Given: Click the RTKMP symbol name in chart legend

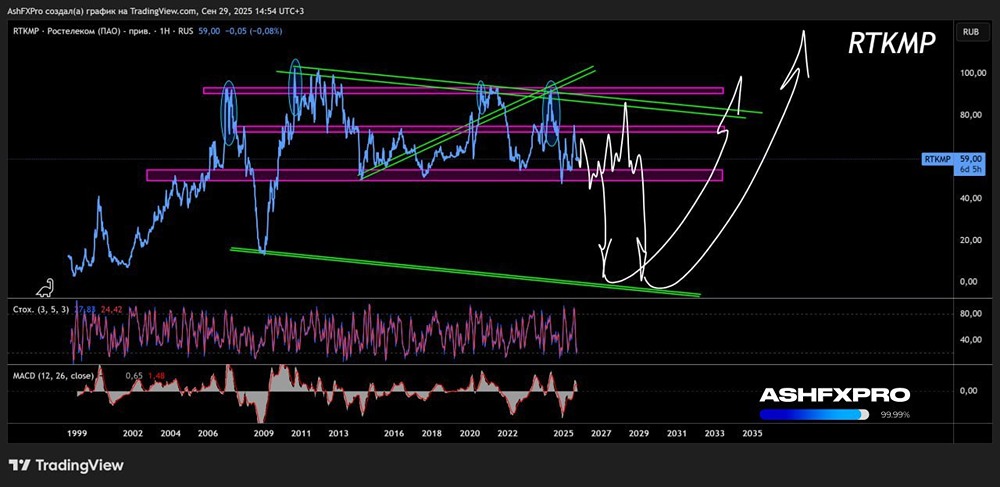Looking at the screenshot, I should tap(26, 31).
